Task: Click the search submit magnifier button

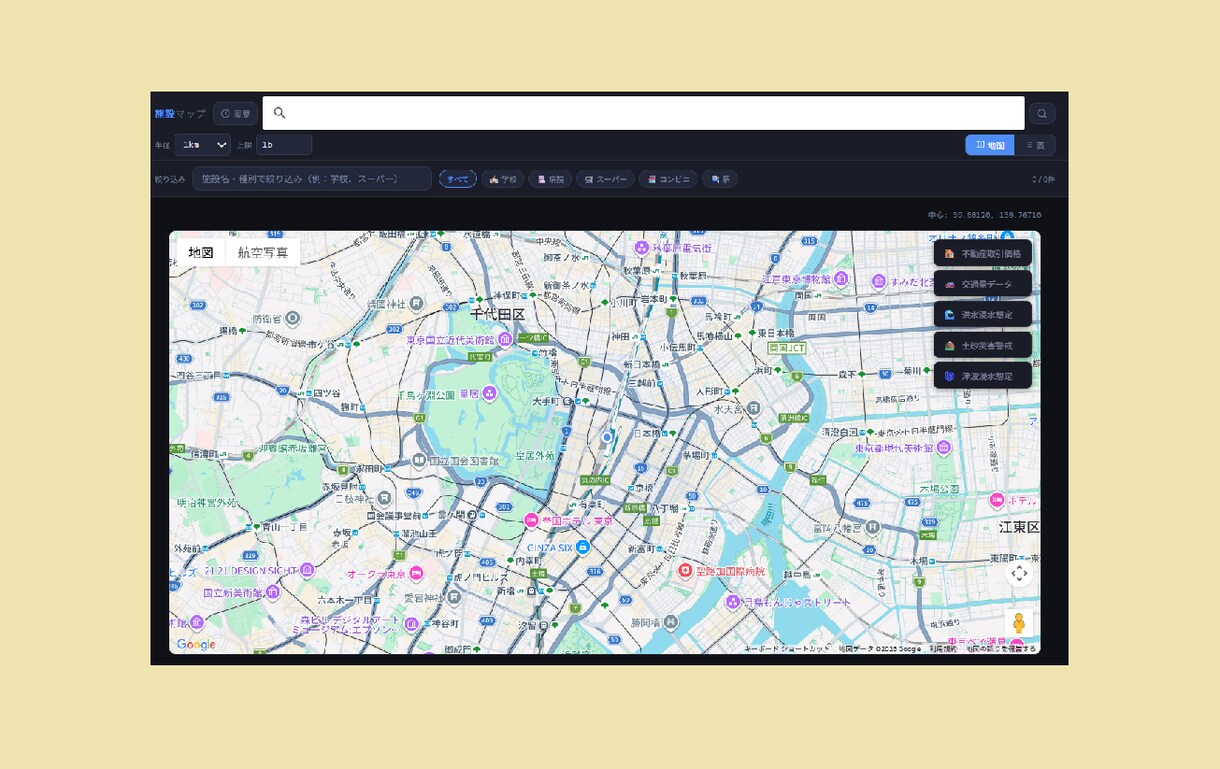Action: pyautogui.click(x=1042, y=113)
